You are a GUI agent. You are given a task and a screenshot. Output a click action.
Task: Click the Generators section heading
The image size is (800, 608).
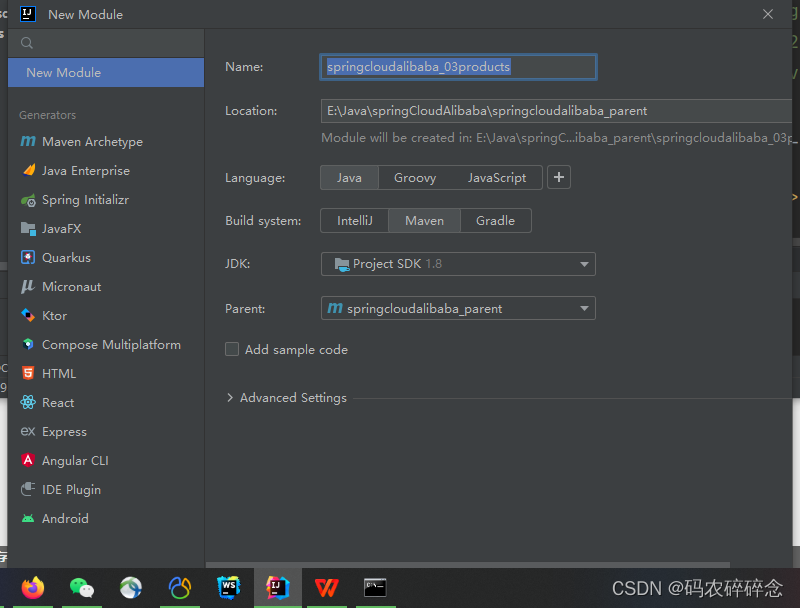click(47, 115)
